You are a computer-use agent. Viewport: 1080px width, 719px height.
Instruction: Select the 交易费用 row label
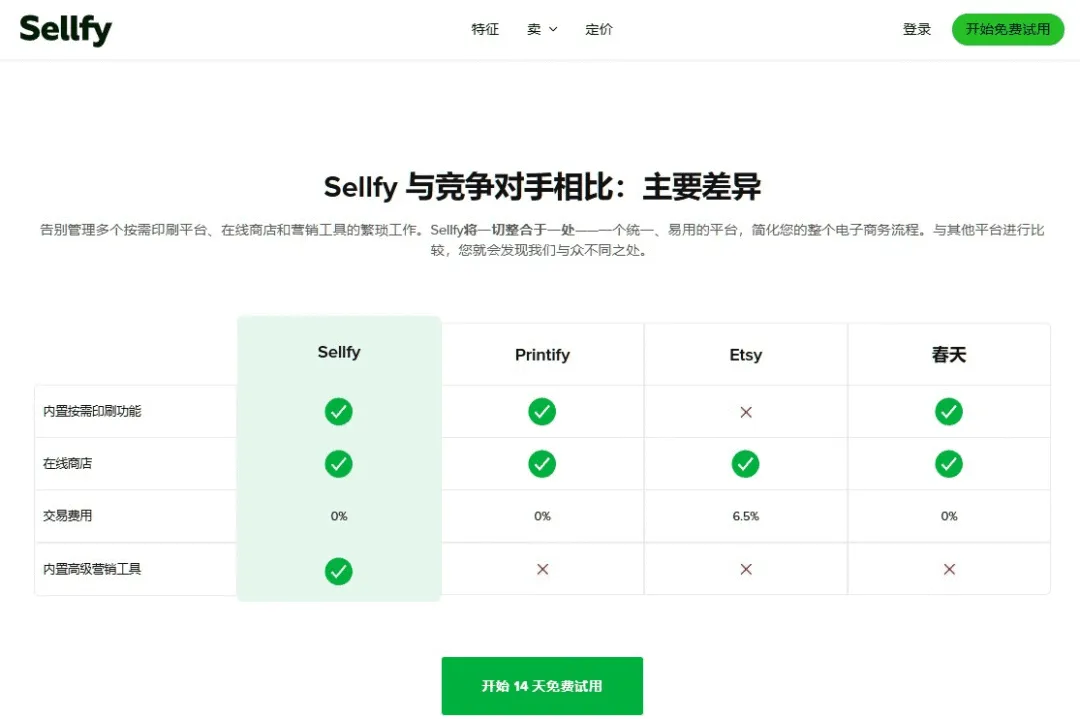click(x=68, y=516)
